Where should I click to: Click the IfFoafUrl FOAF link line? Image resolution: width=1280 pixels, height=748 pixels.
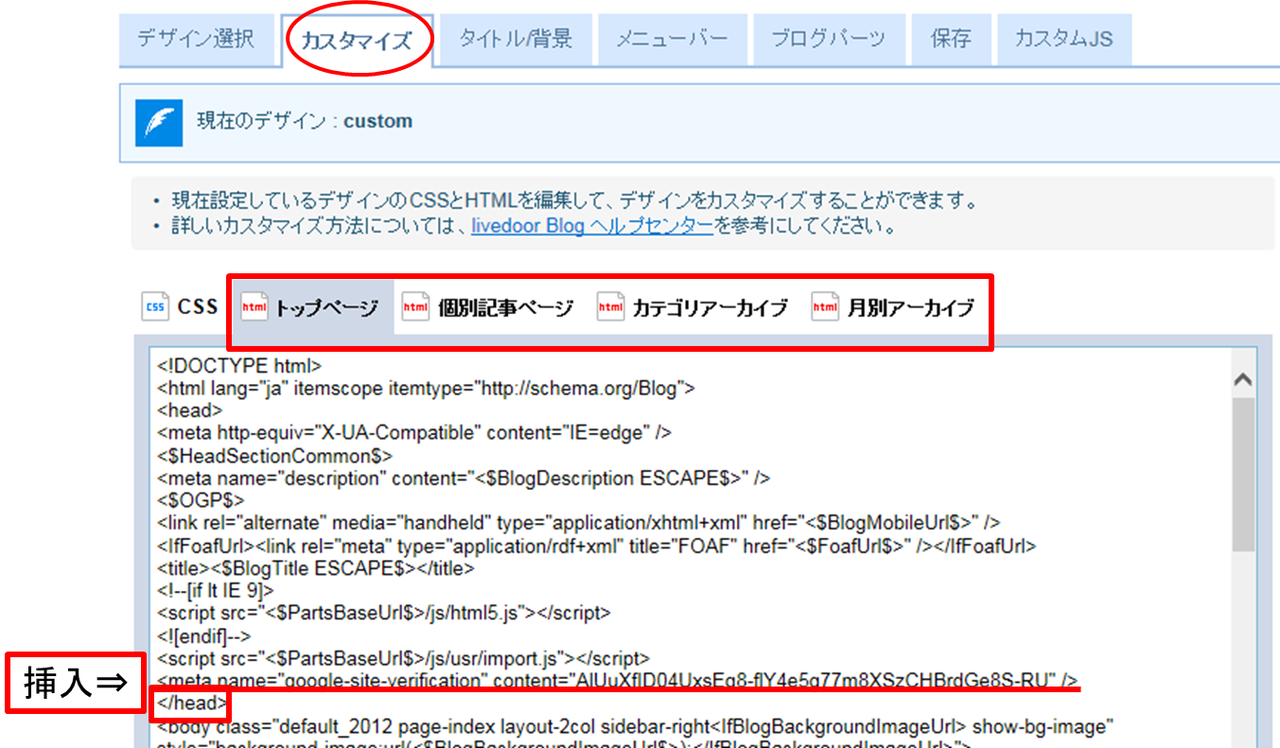tap(597, 546)
